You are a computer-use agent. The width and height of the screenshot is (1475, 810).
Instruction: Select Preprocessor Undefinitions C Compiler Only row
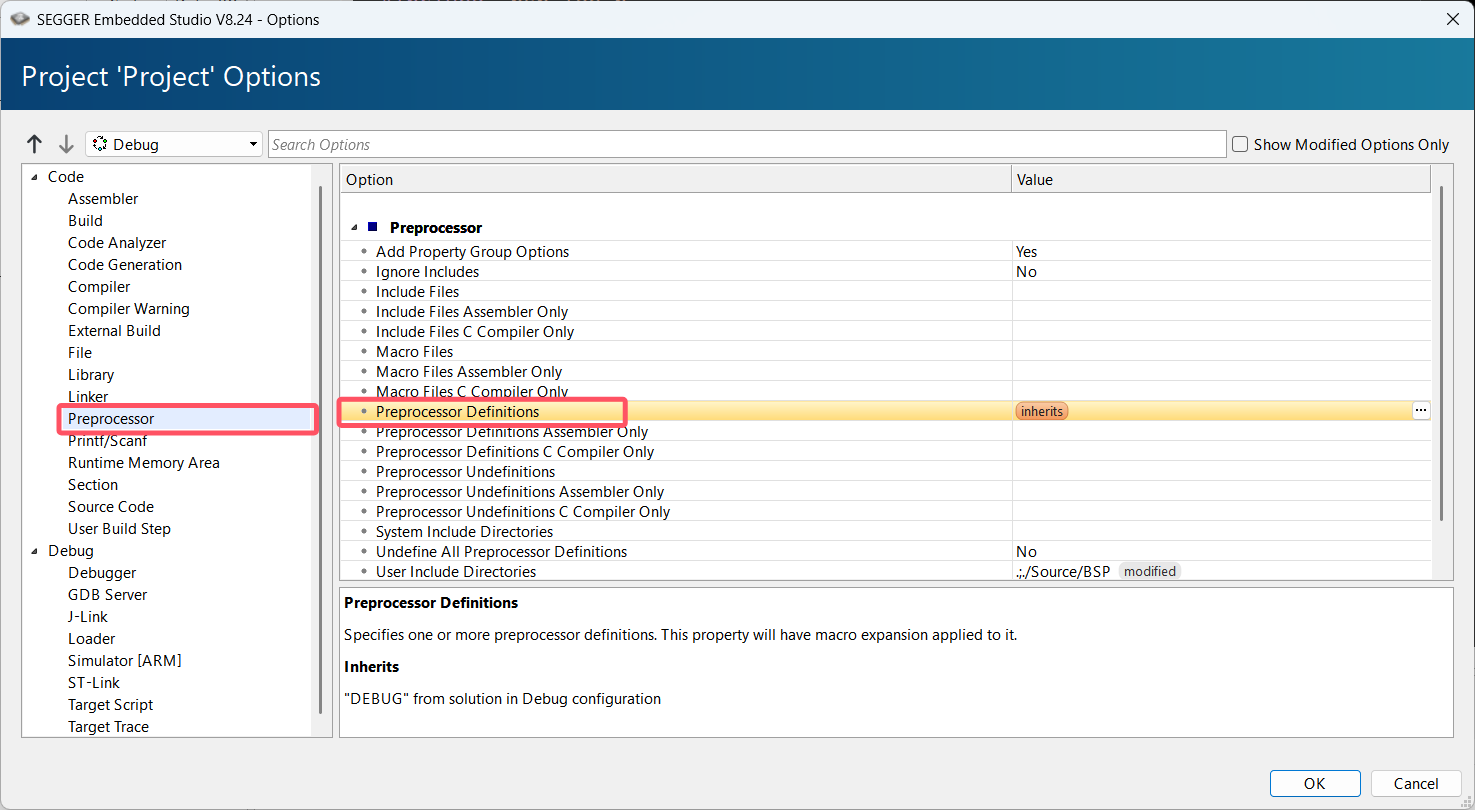tap(885, 512)
